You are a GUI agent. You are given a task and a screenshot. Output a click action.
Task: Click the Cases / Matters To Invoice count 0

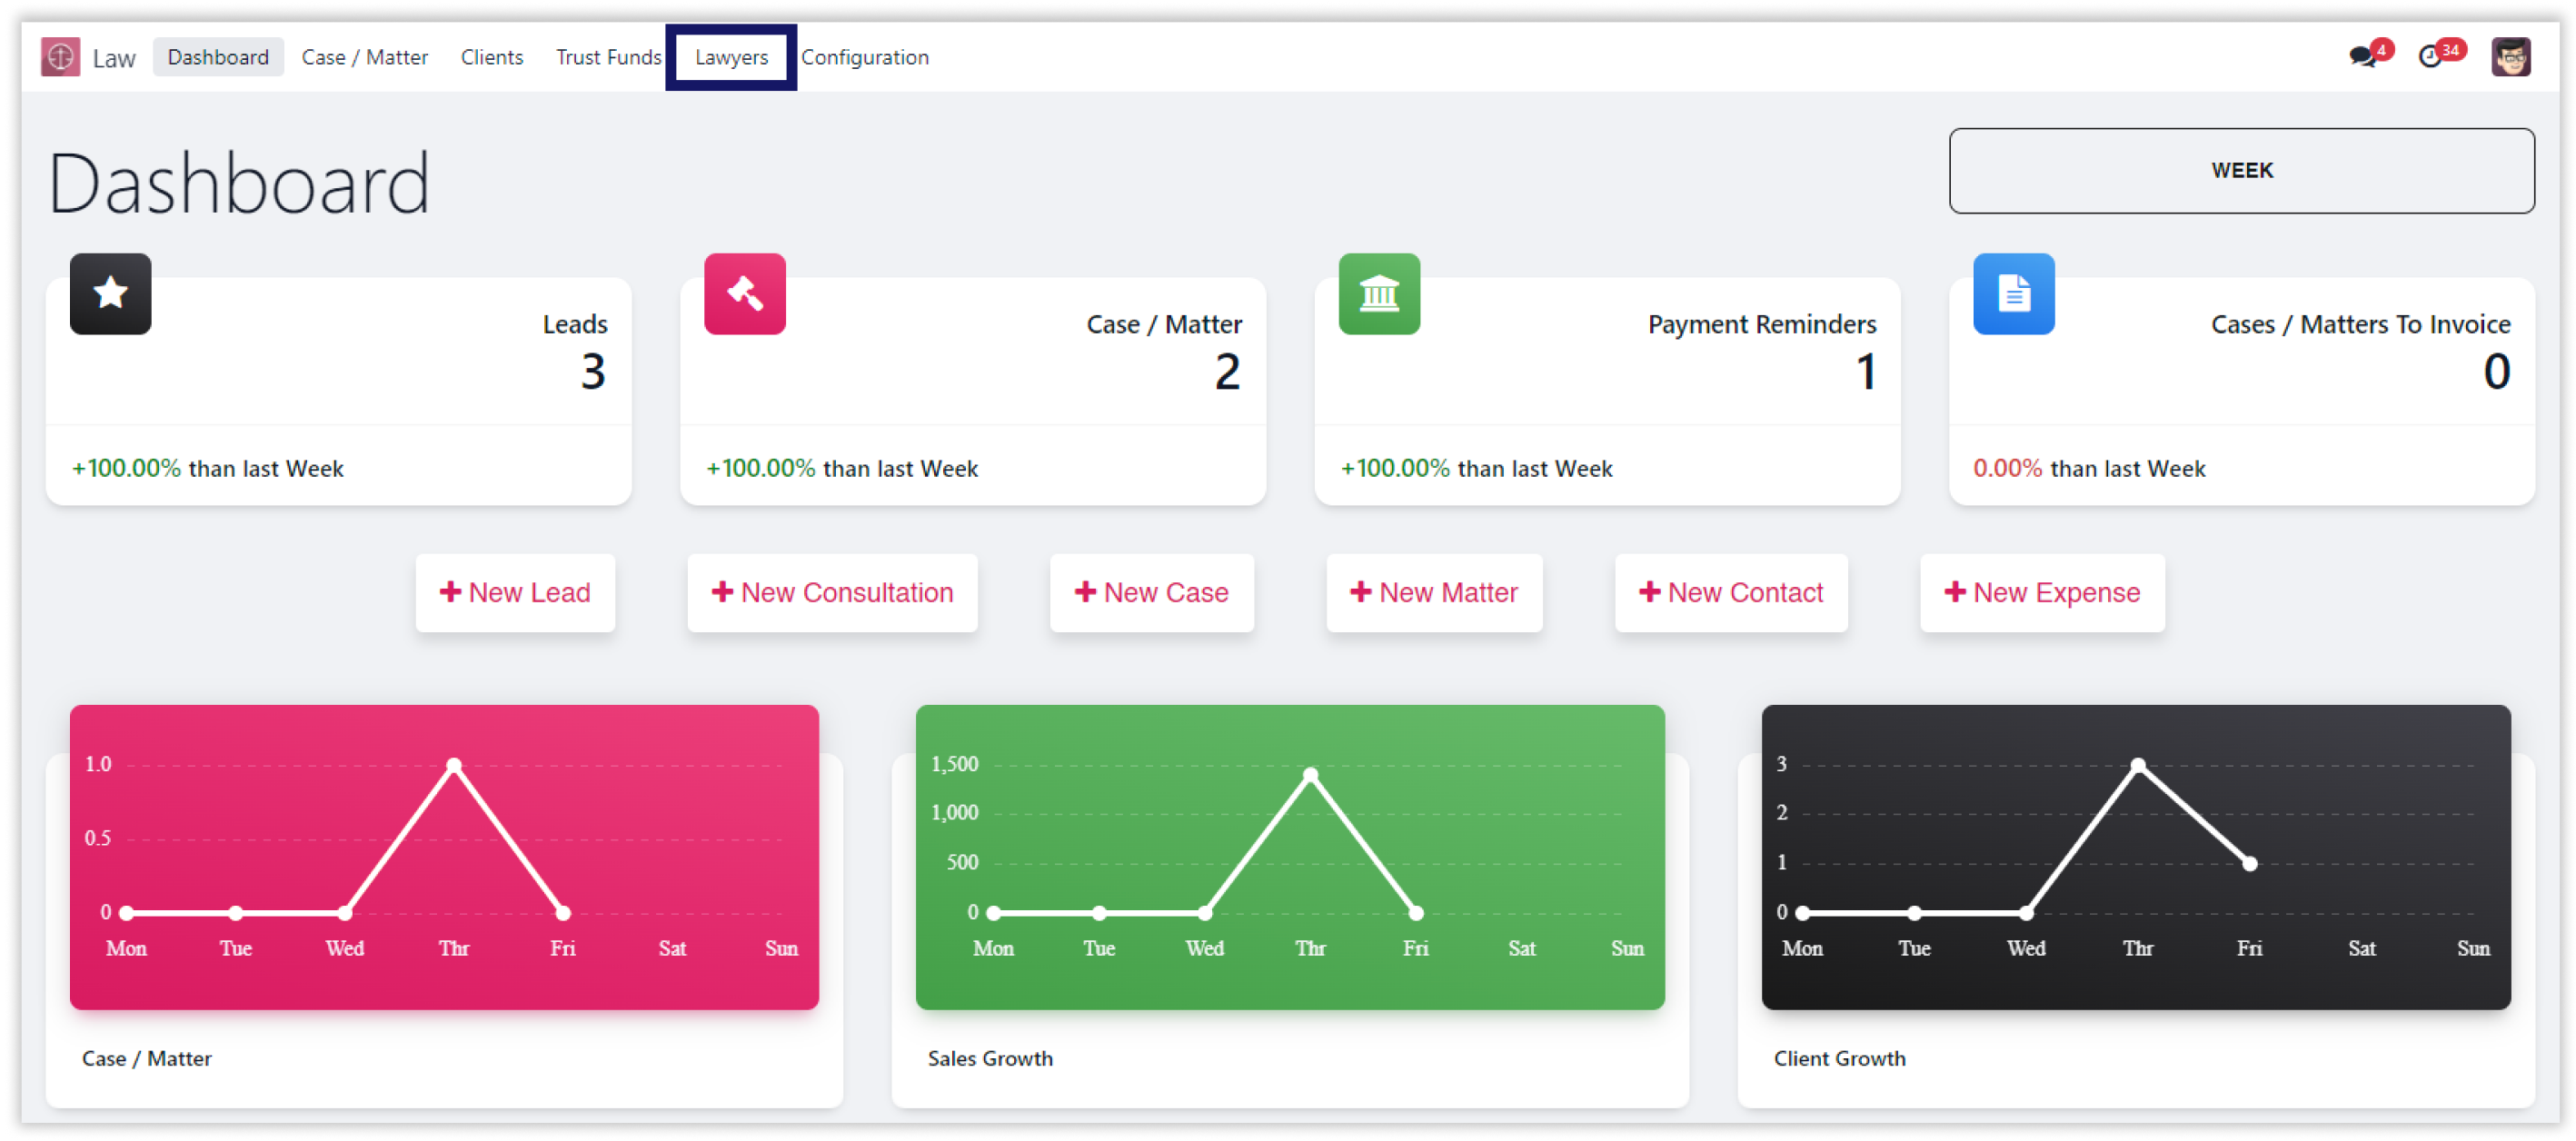[x=2496, y=372]
